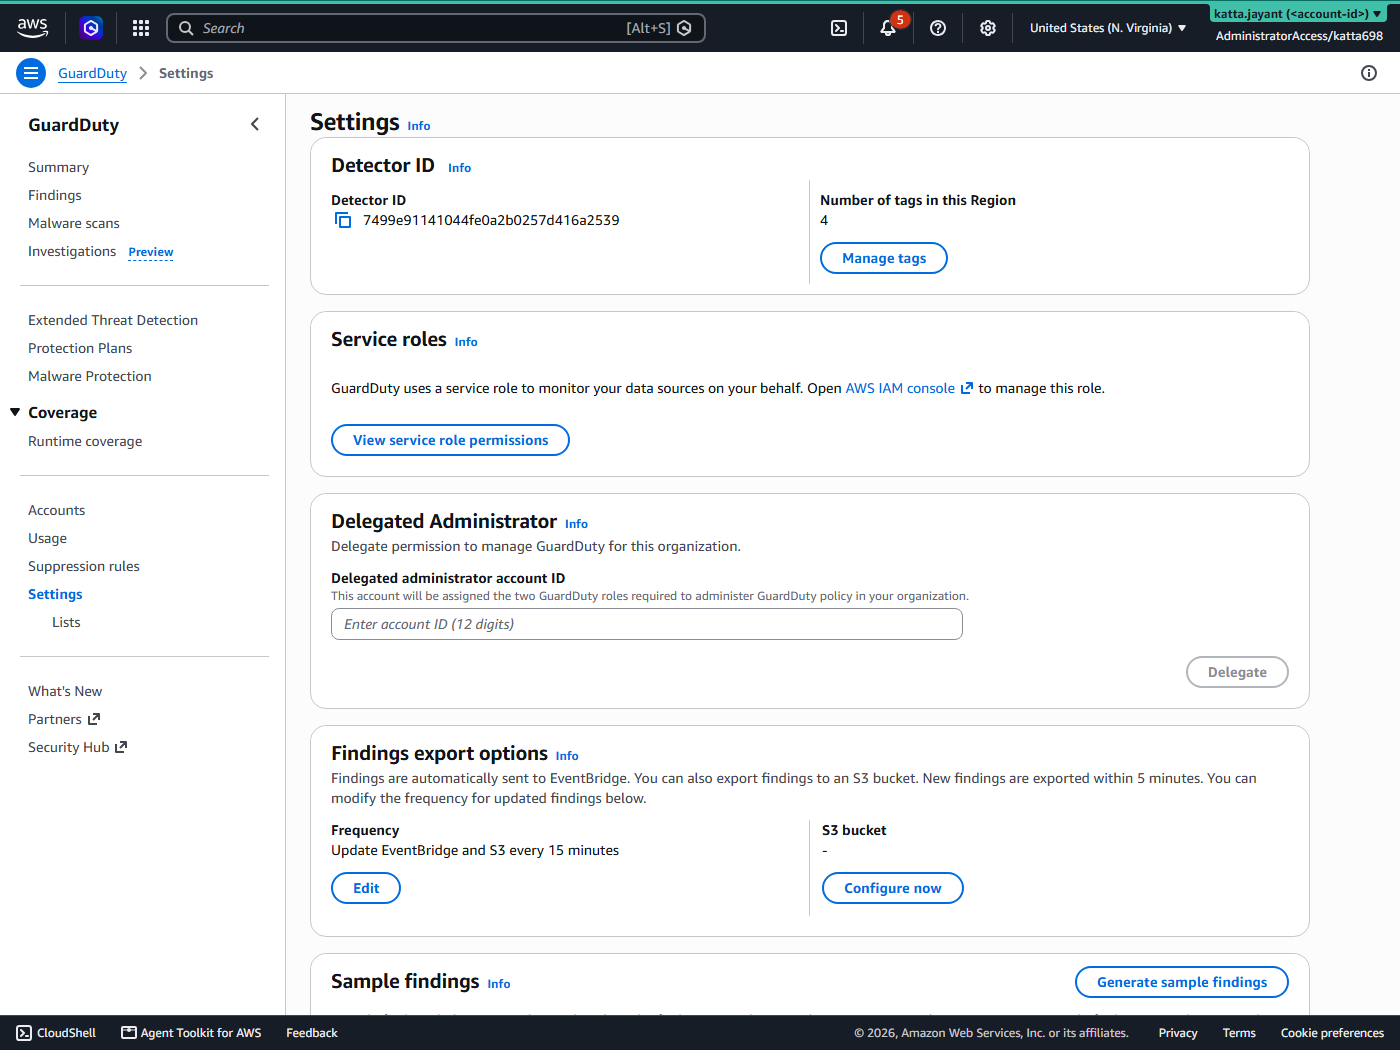This screenshot has height=1050, width=1400.
Task: Open Privacy link in footer
Action: click(x=1178, y=1033)
